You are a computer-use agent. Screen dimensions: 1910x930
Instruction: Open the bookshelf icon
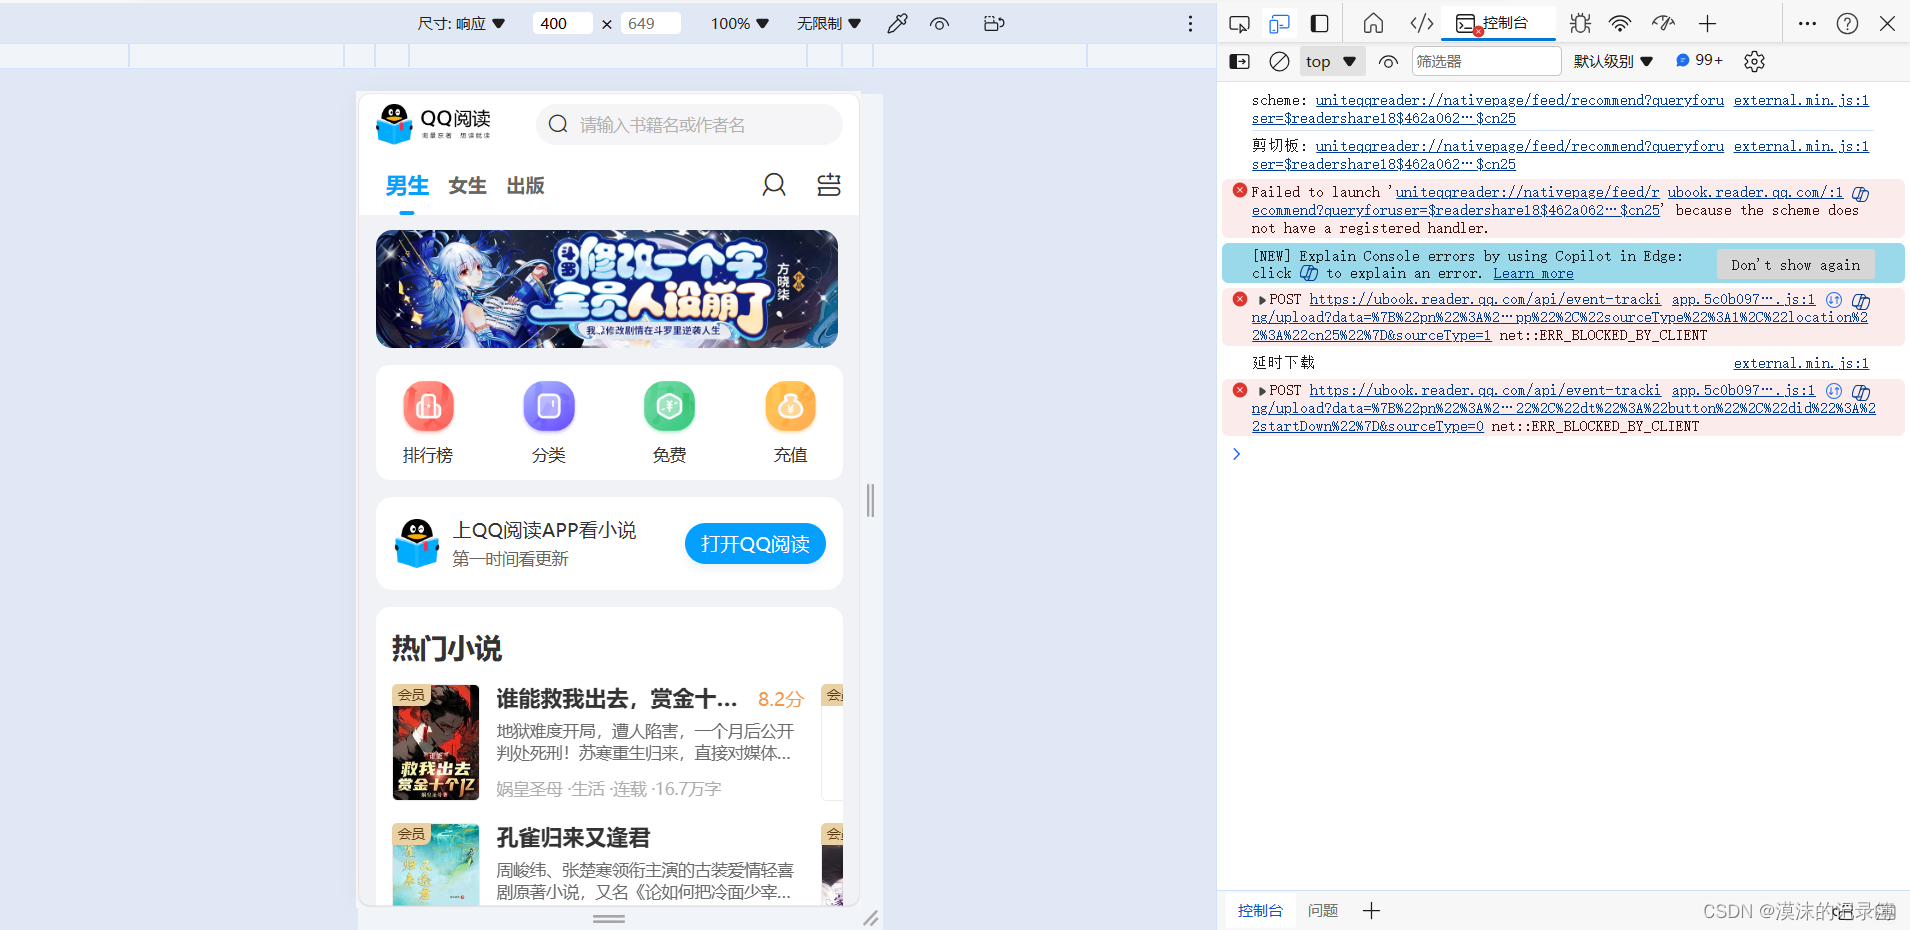point(829,185)
